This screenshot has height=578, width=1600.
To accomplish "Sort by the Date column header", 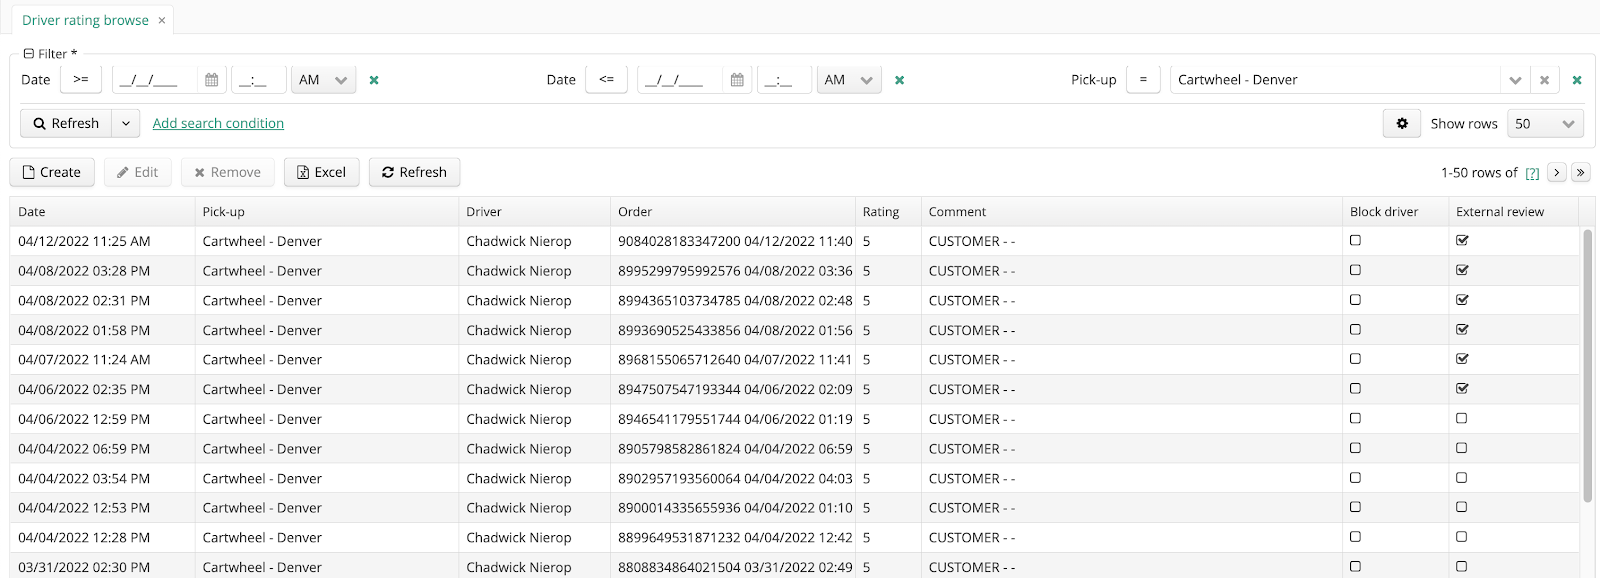I will click(x=102, y=212).
